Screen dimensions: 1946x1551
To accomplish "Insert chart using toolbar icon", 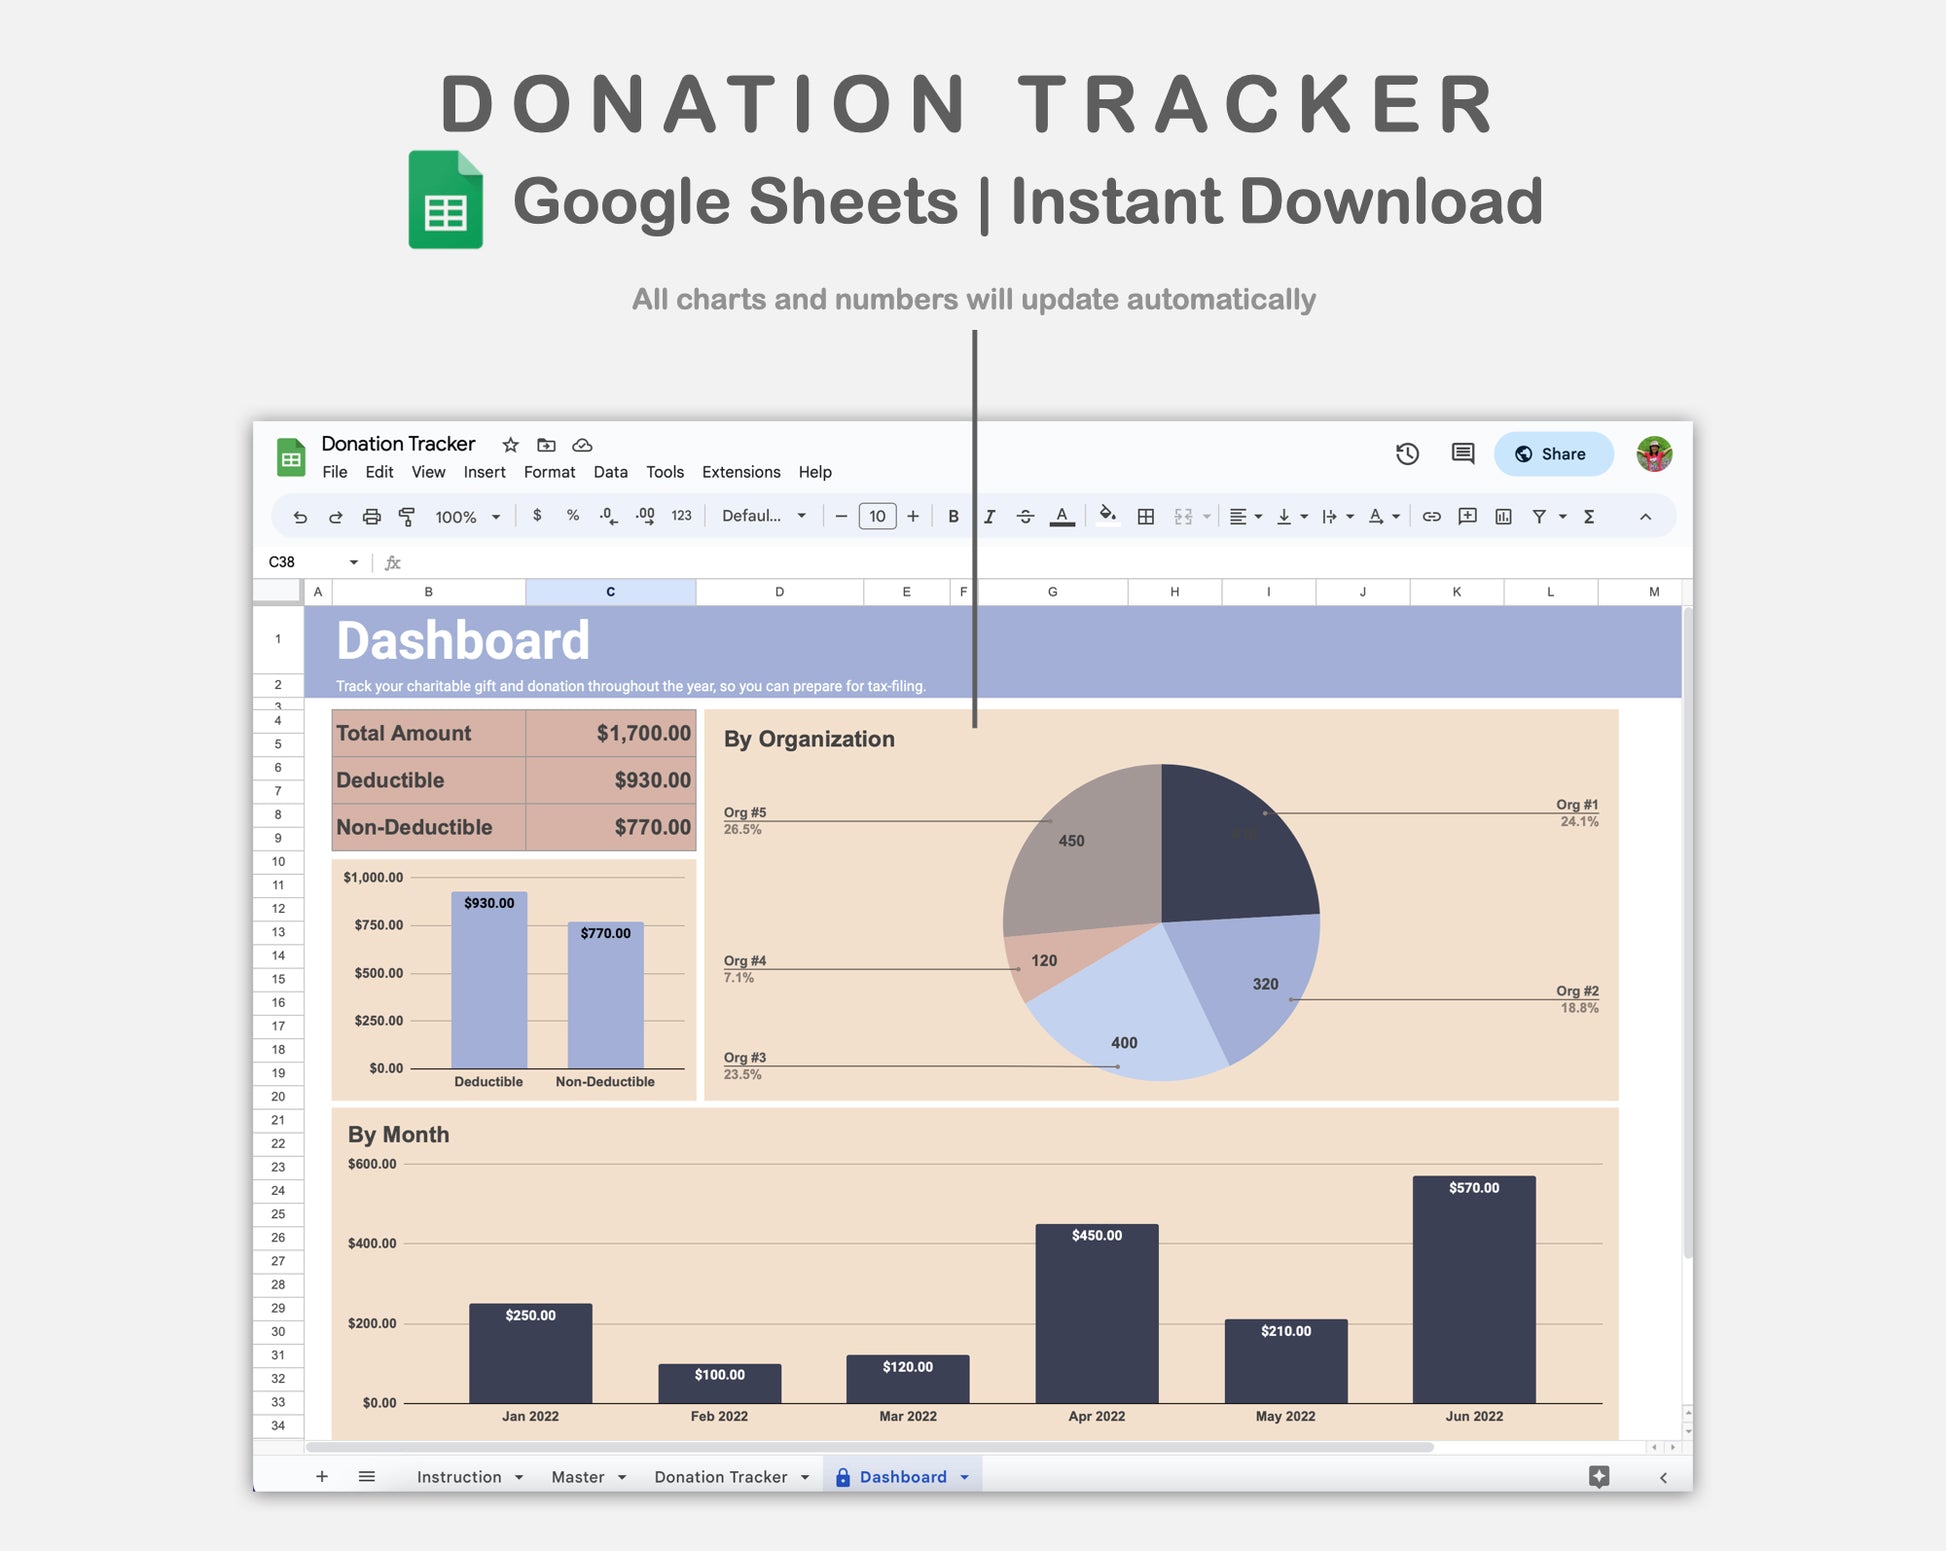I will pos(1503,517).
